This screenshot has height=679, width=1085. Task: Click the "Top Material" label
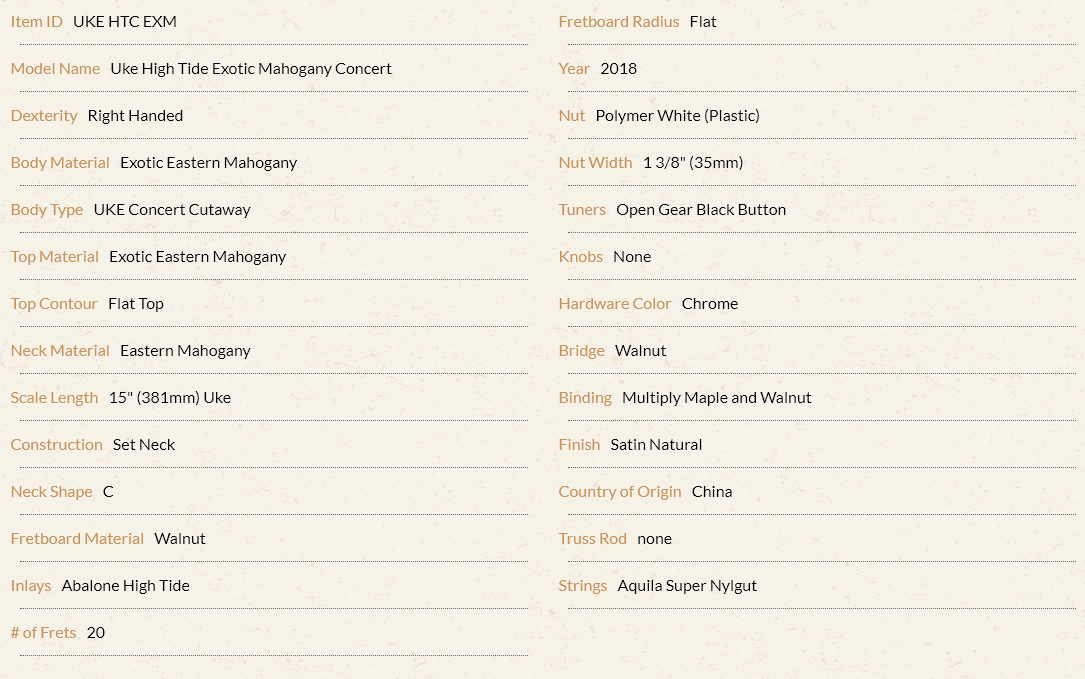55,257
